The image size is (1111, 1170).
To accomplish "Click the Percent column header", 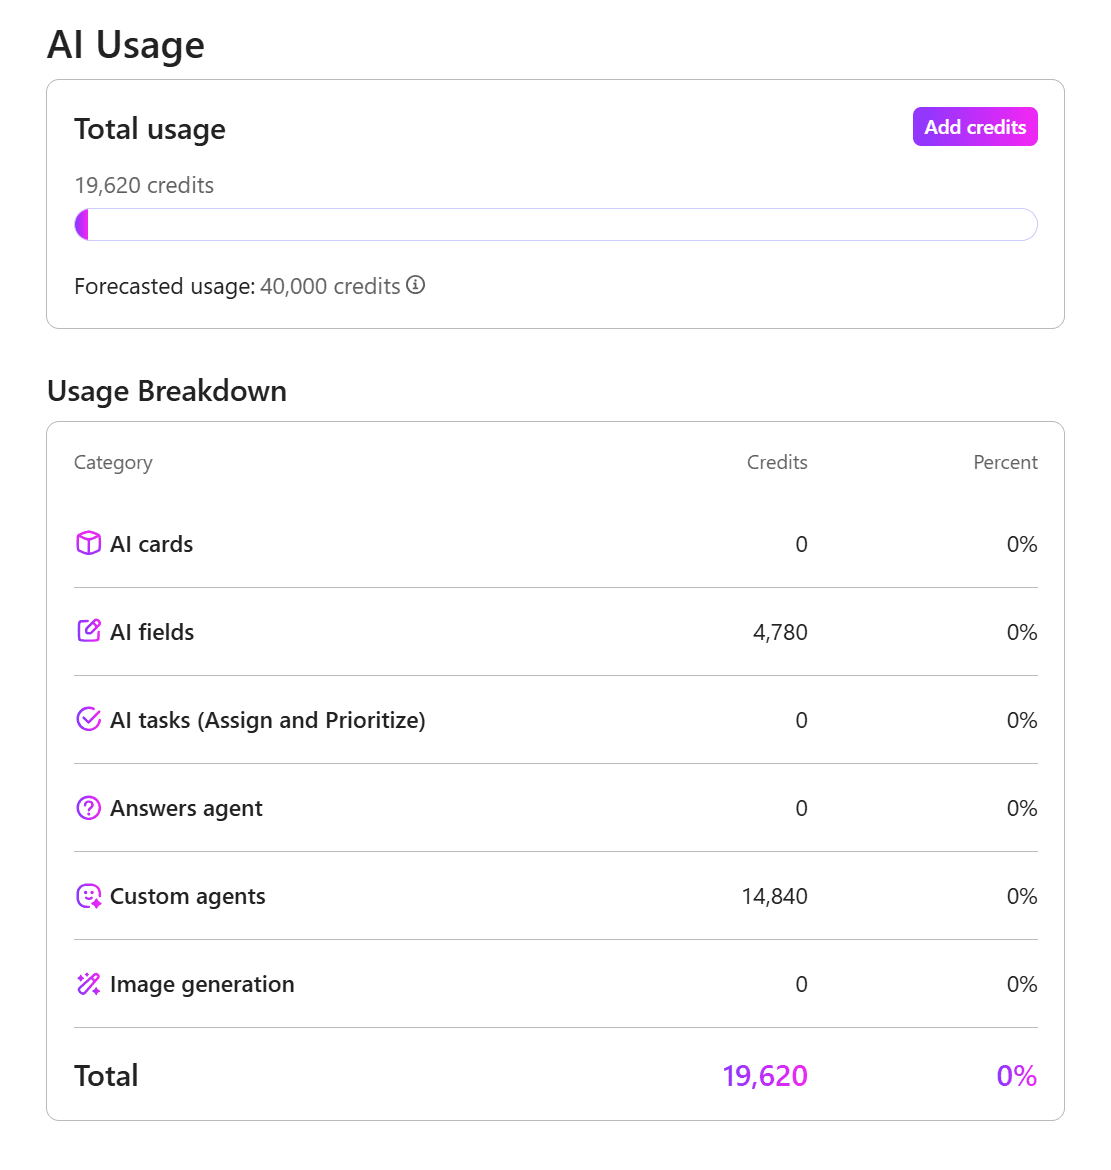I will (x=1005, y=462).
